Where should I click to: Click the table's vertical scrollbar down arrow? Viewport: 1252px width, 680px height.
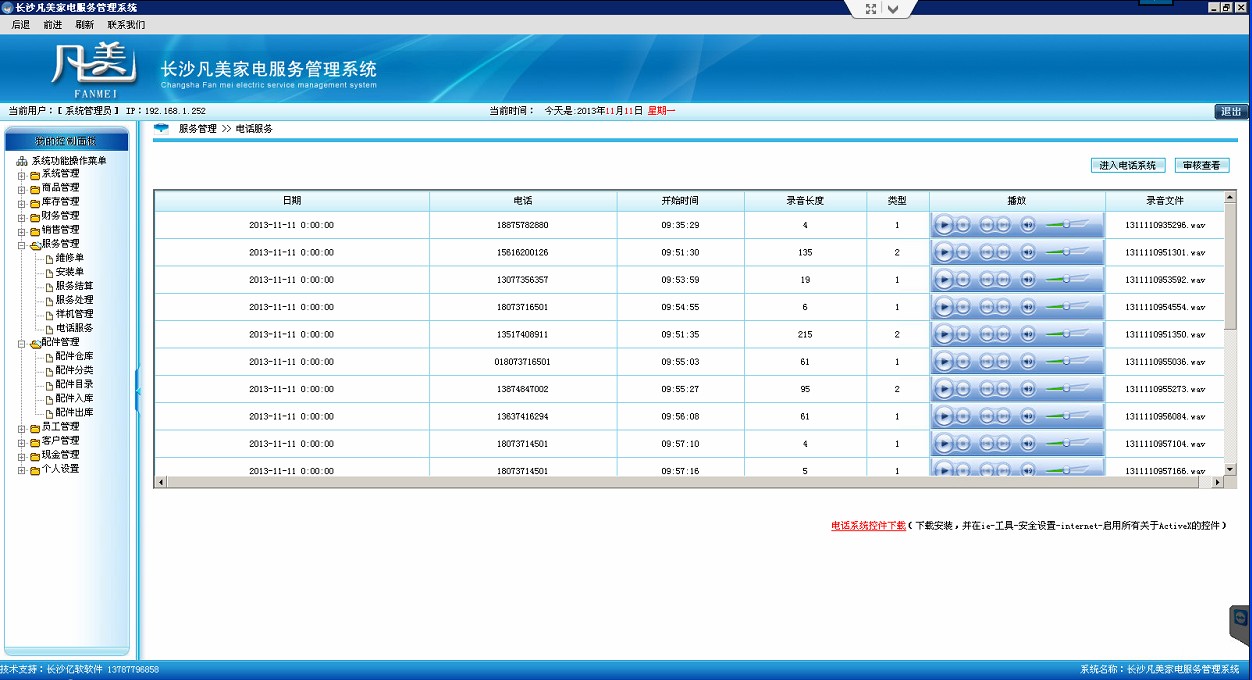coord(1231,469)
